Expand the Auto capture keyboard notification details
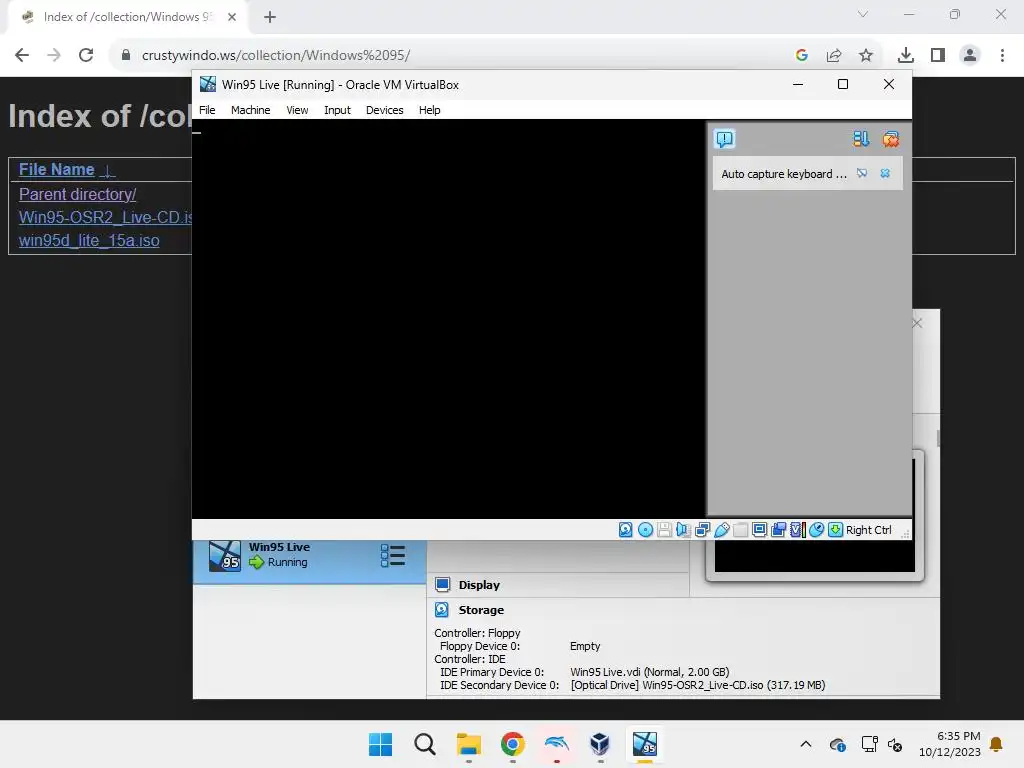Screen dimensions: 1024x768 click(x=862, y=173)
